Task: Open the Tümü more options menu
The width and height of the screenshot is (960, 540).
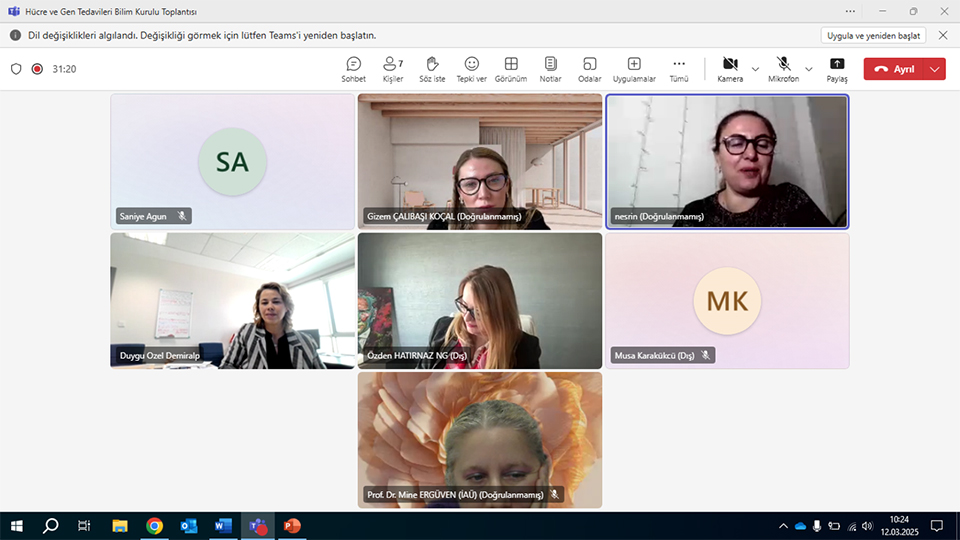Action: coord(679,69)
